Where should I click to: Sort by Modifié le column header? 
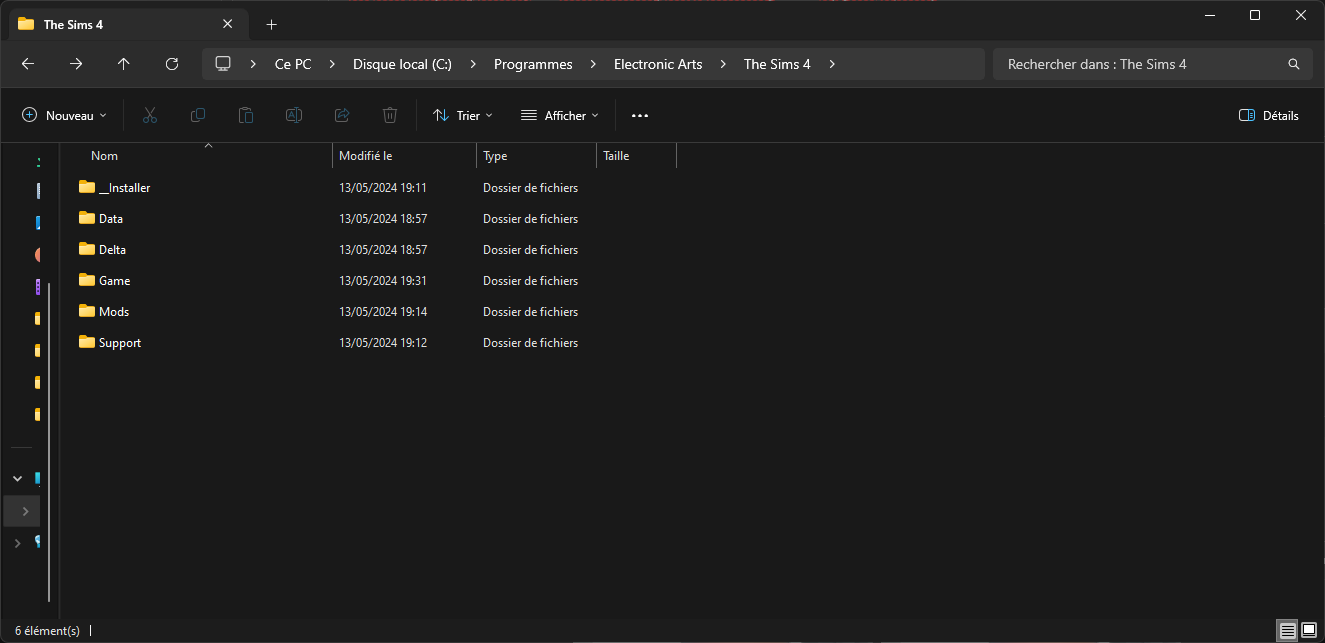(x=404, y=156)
